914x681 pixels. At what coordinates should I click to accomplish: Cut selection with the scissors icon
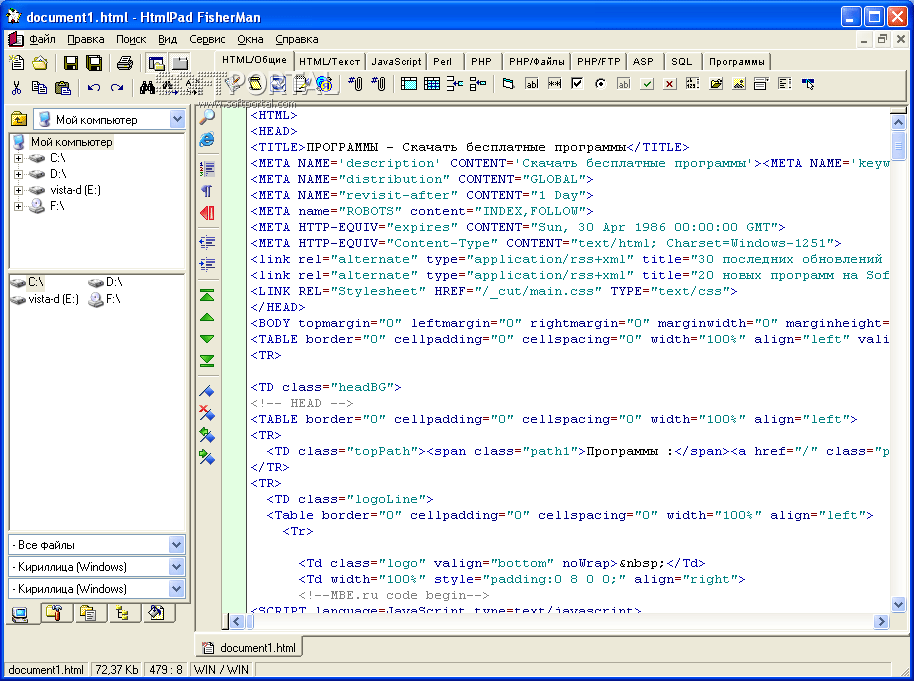click(16, 87)
